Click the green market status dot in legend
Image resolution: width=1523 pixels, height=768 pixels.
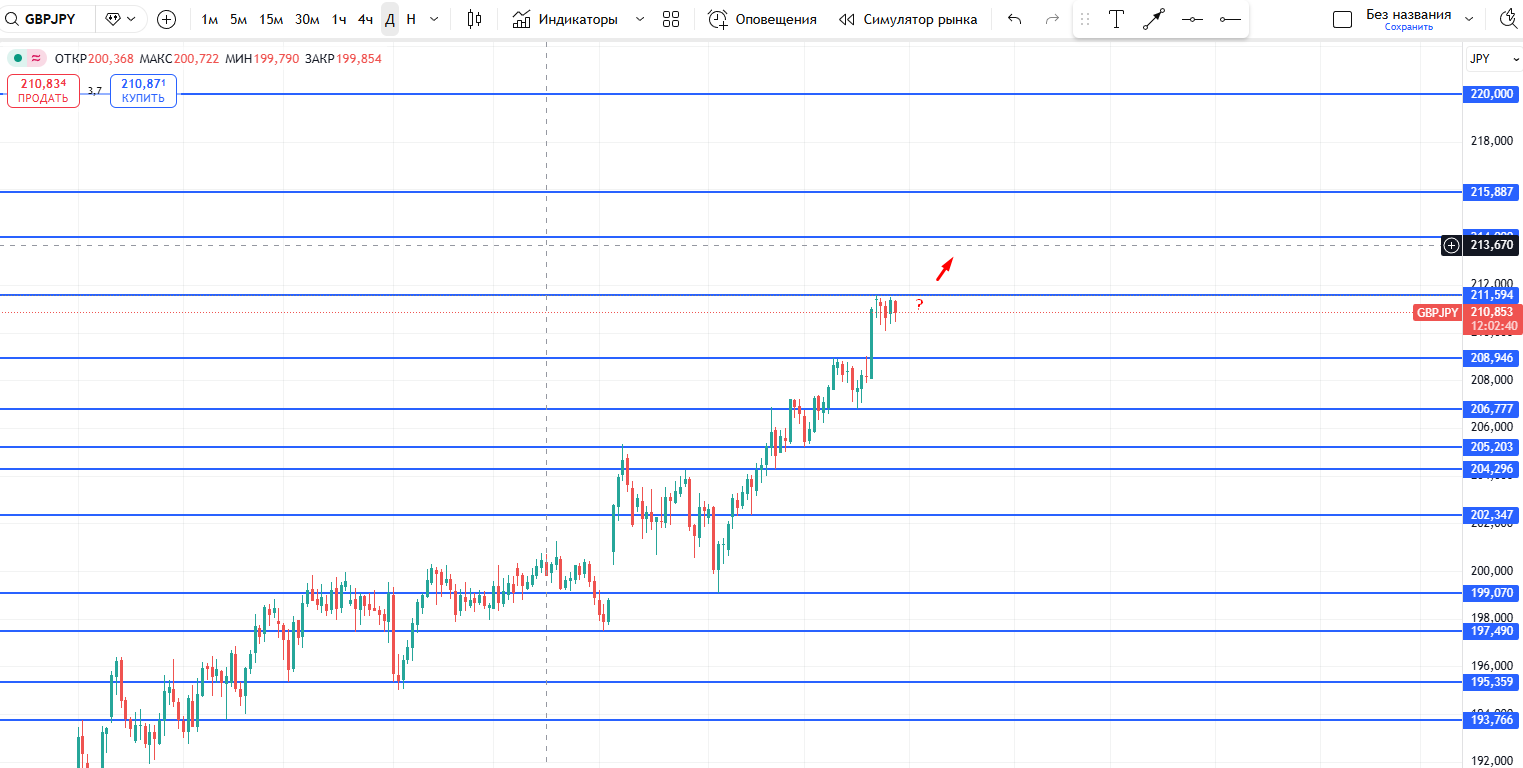tap(18, 58)
